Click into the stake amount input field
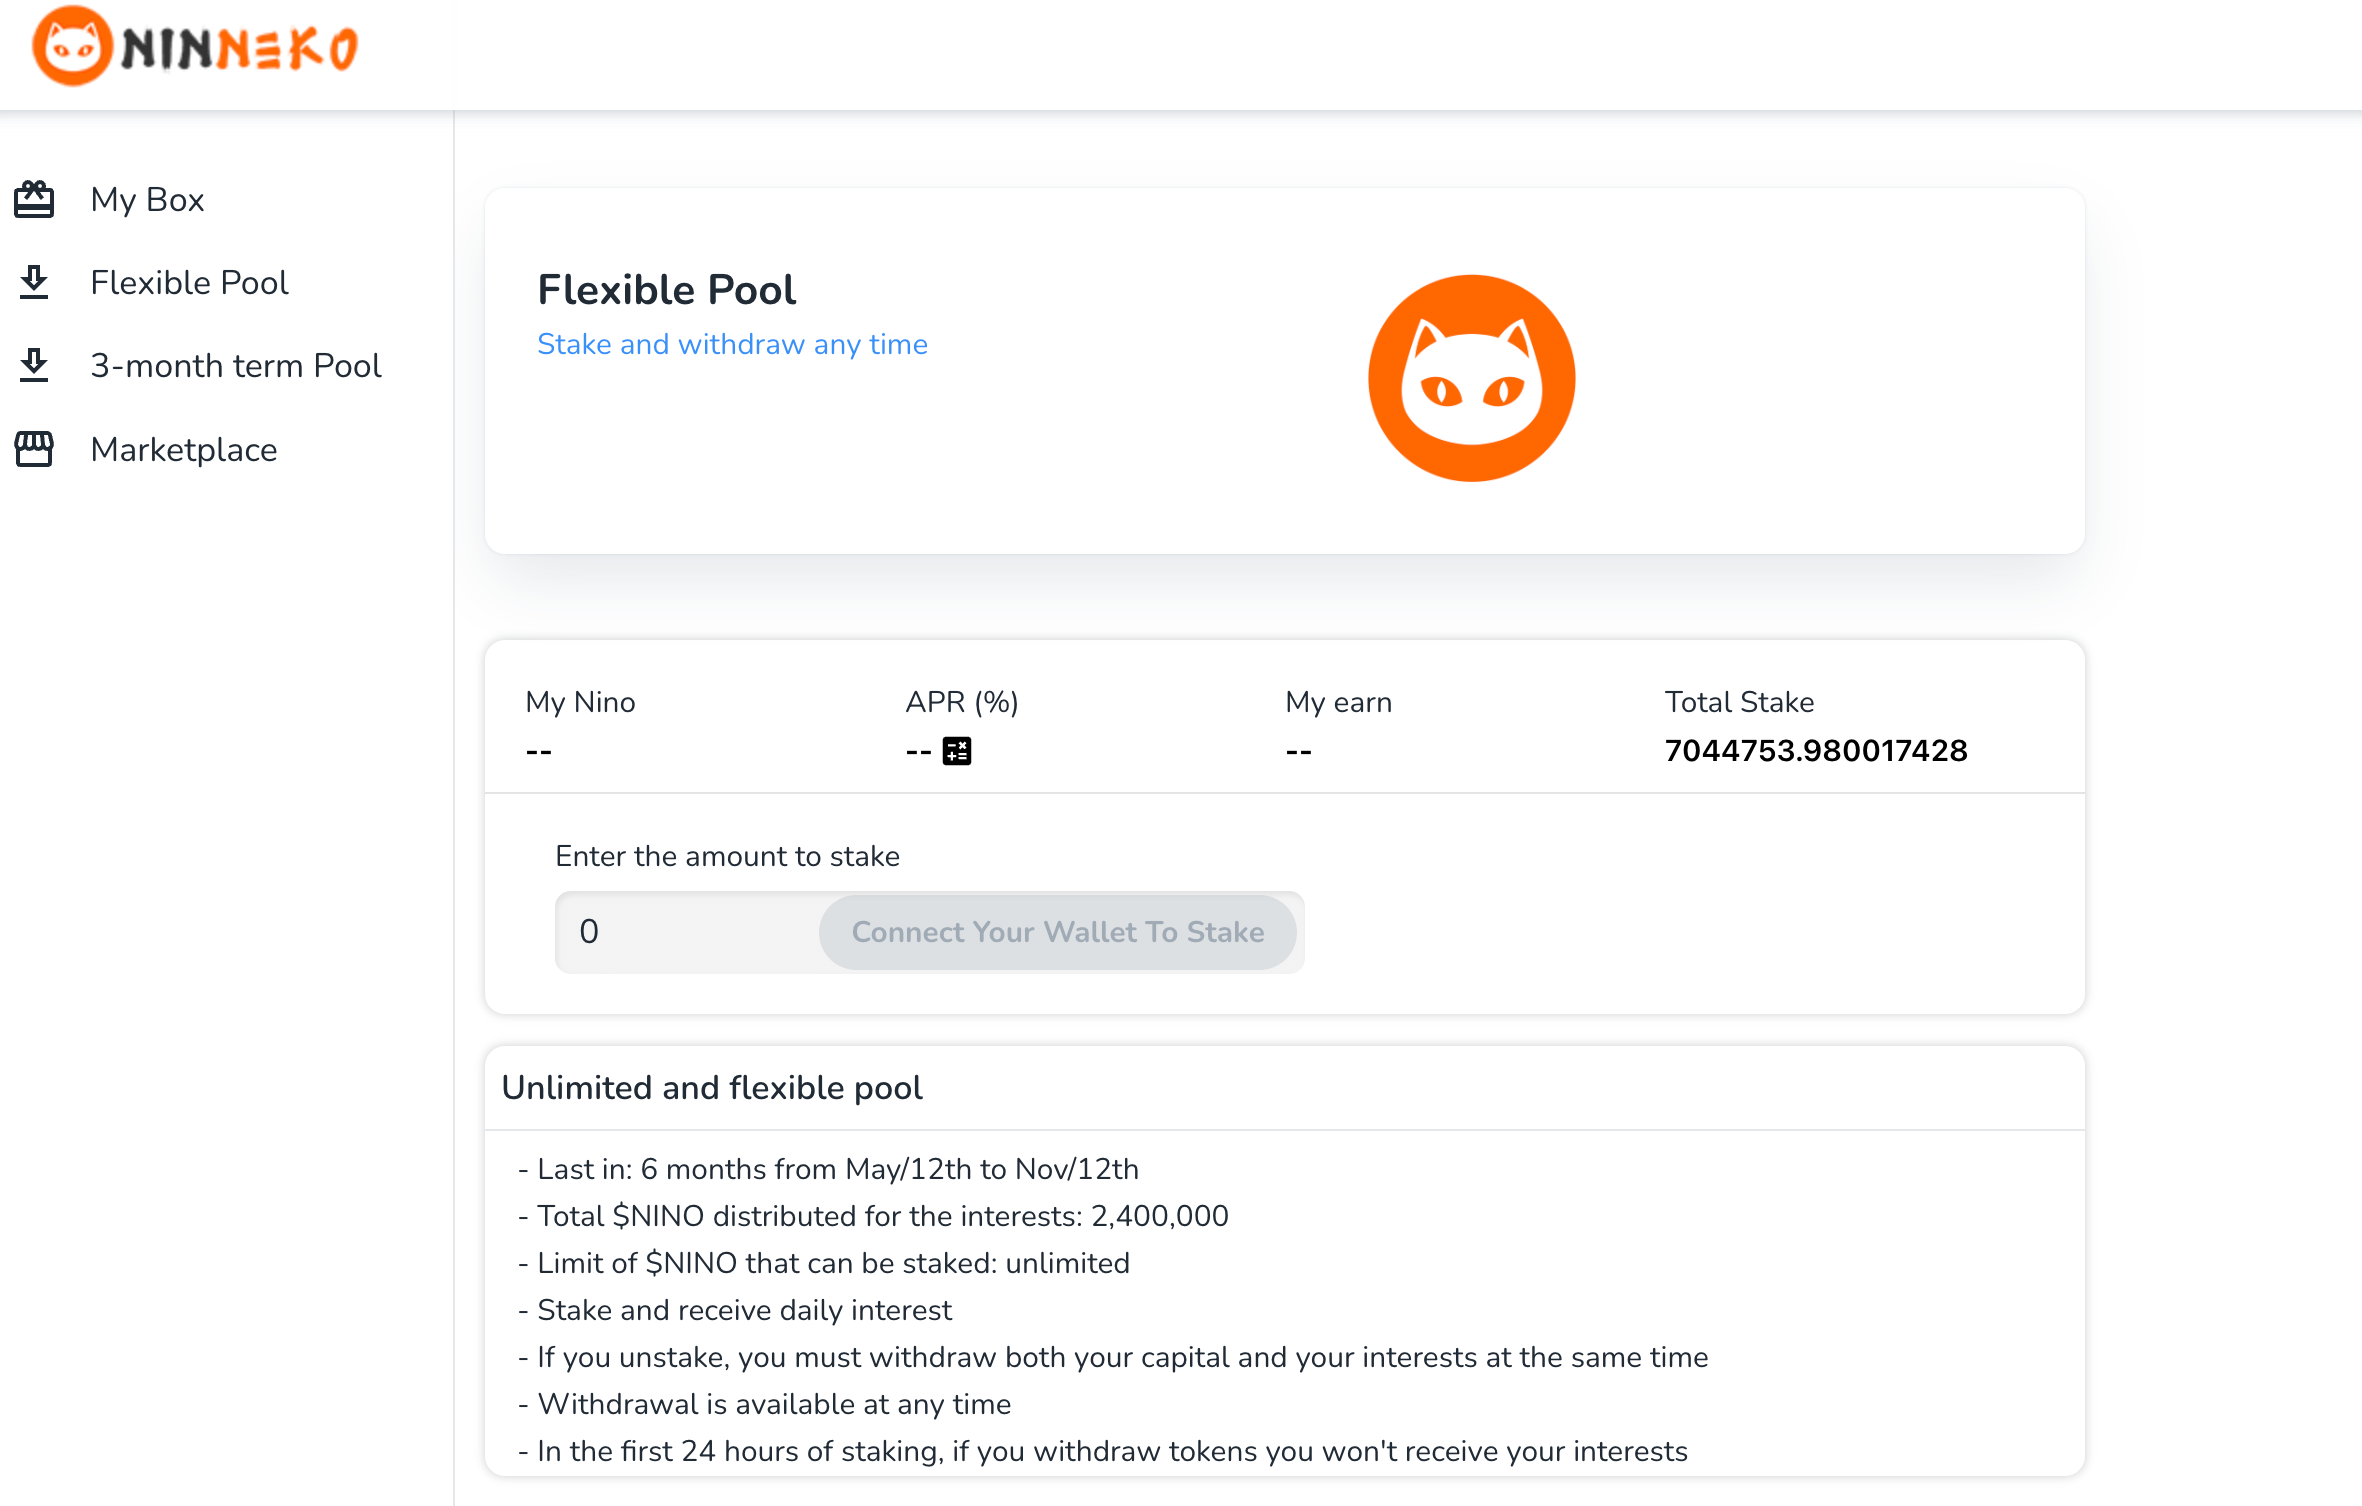This screenshot has height=1506, width=2362. pos(688,932)
